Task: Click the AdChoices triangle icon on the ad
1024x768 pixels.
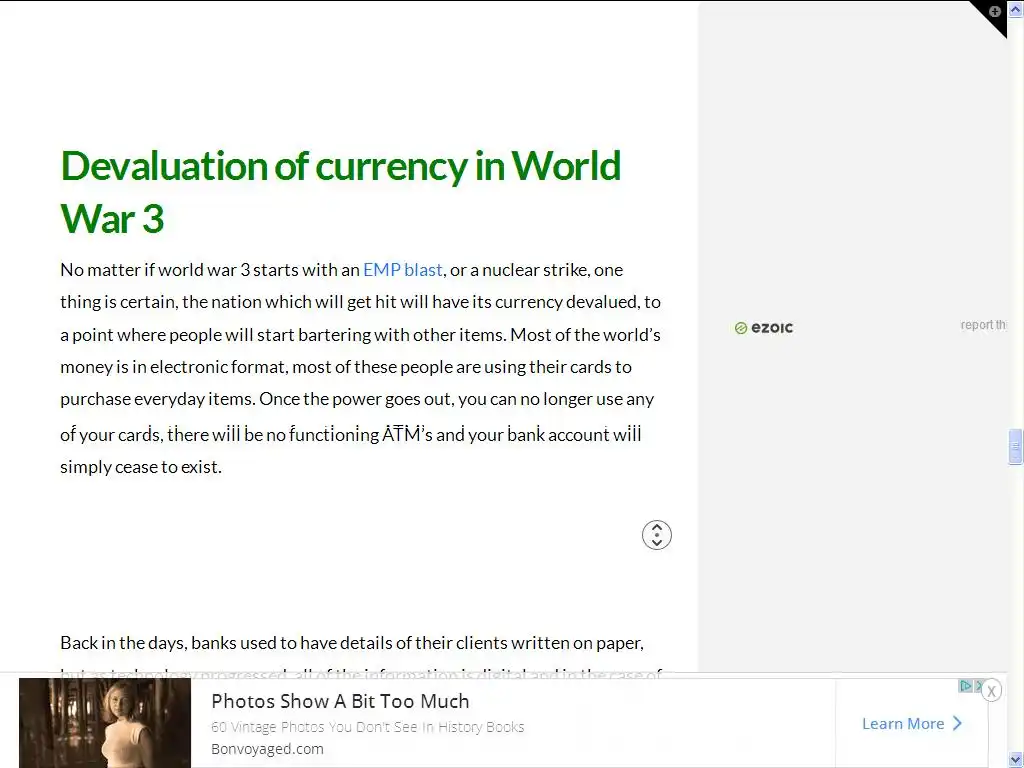Action: point(965,686)
